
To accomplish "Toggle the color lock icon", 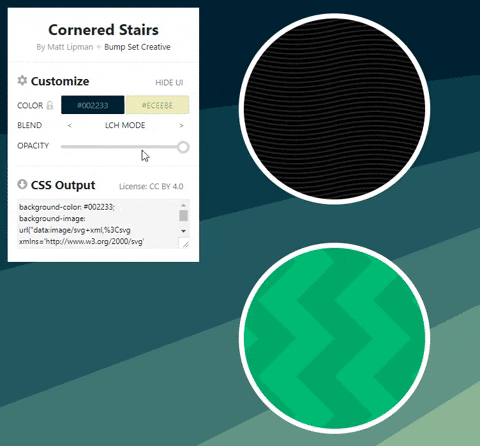I will coord(50,105).
